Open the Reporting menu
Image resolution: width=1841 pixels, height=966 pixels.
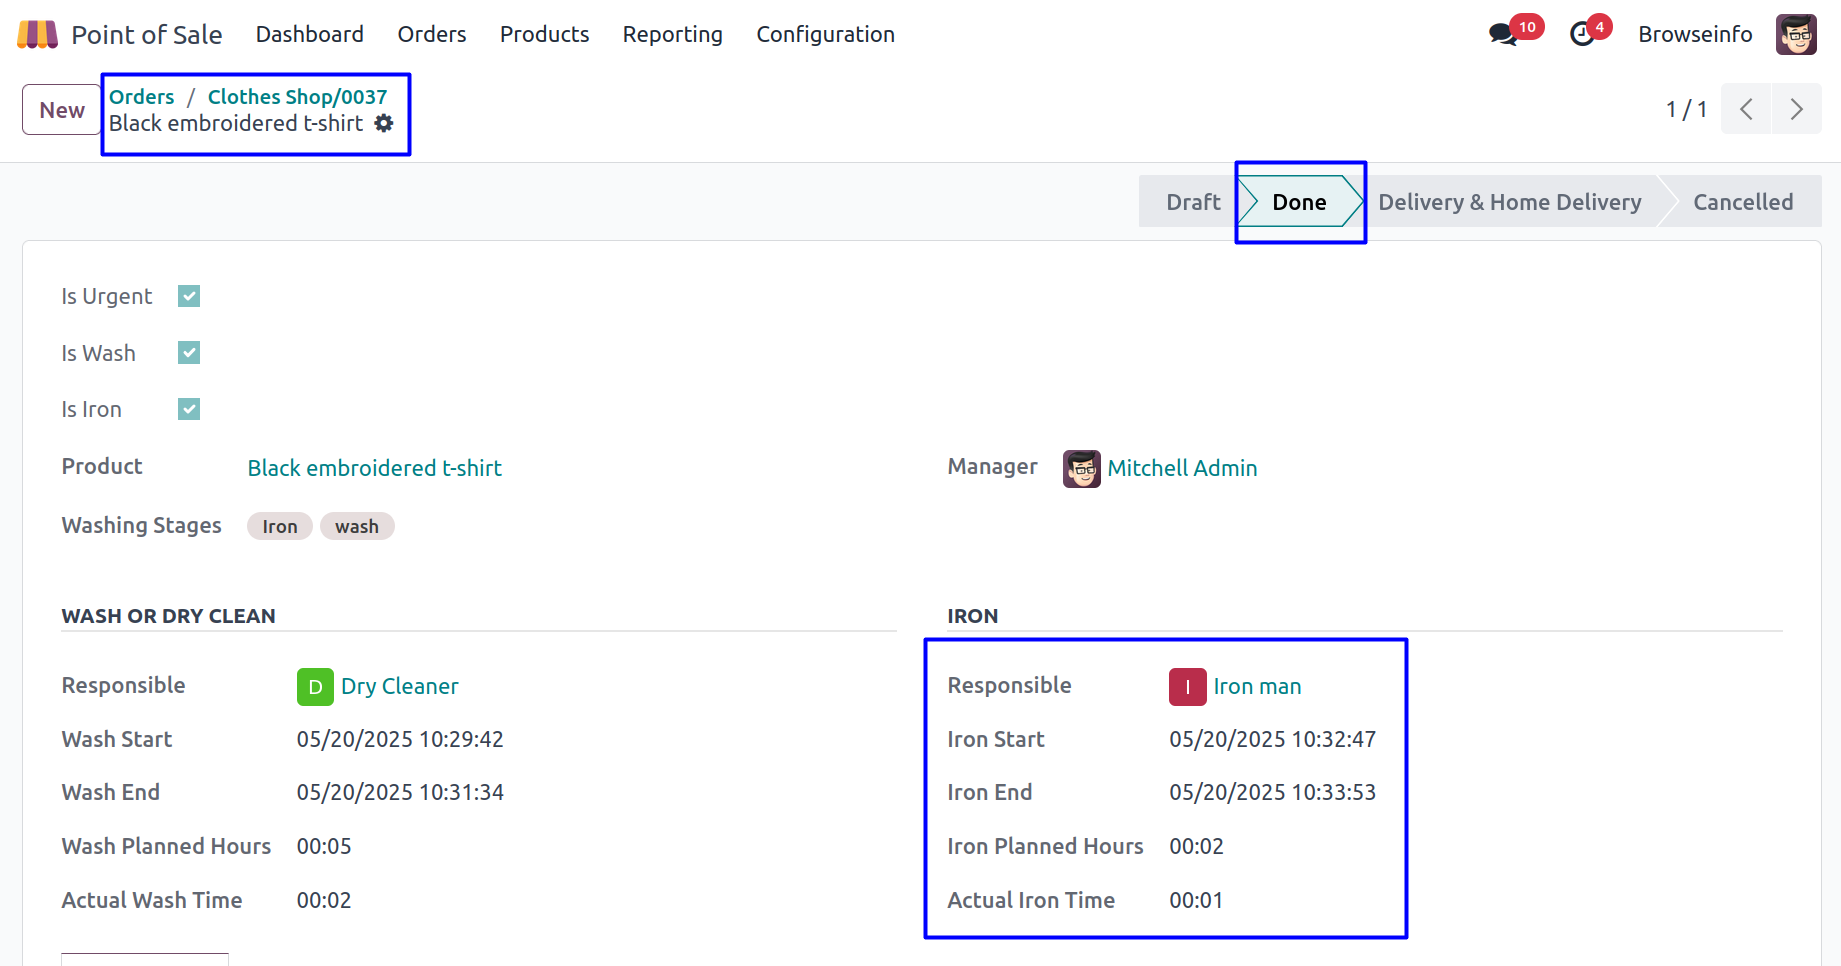672,35
